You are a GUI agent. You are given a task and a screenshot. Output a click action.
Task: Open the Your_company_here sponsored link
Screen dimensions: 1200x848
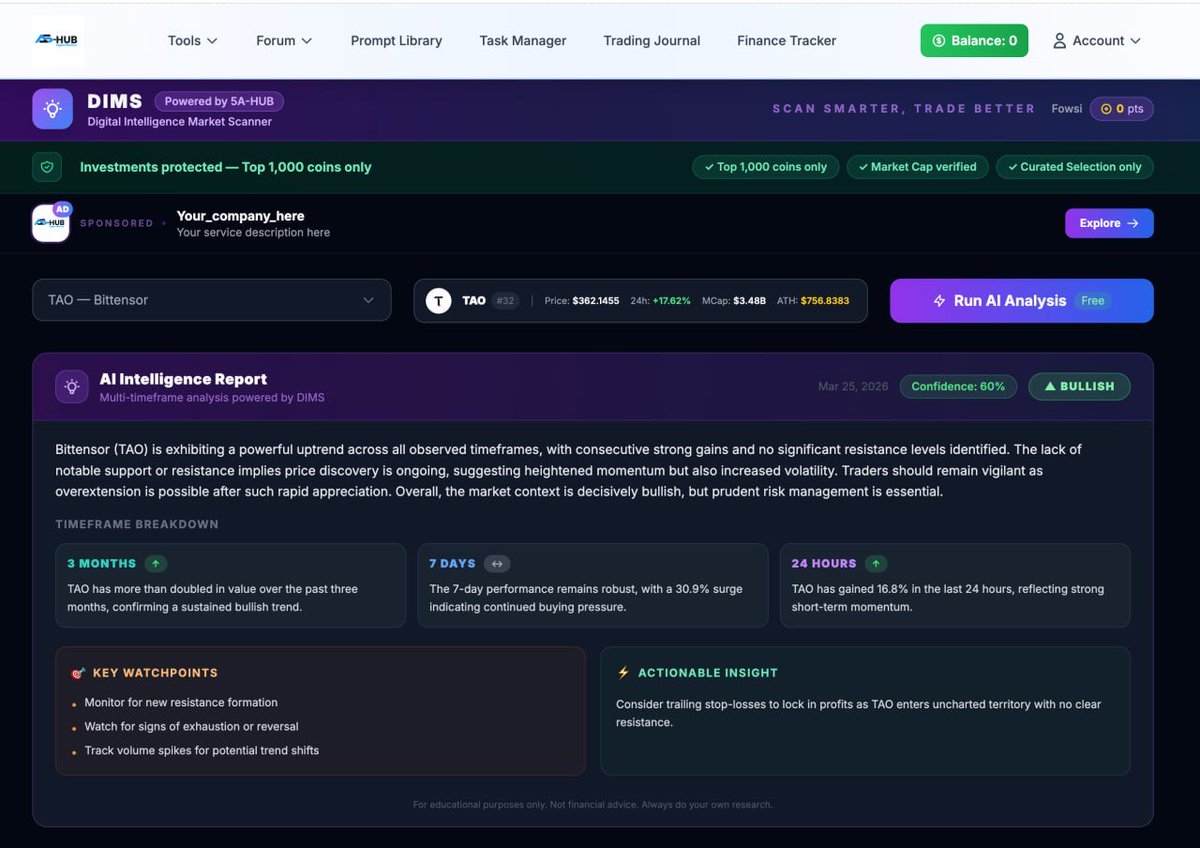(240, 216)
